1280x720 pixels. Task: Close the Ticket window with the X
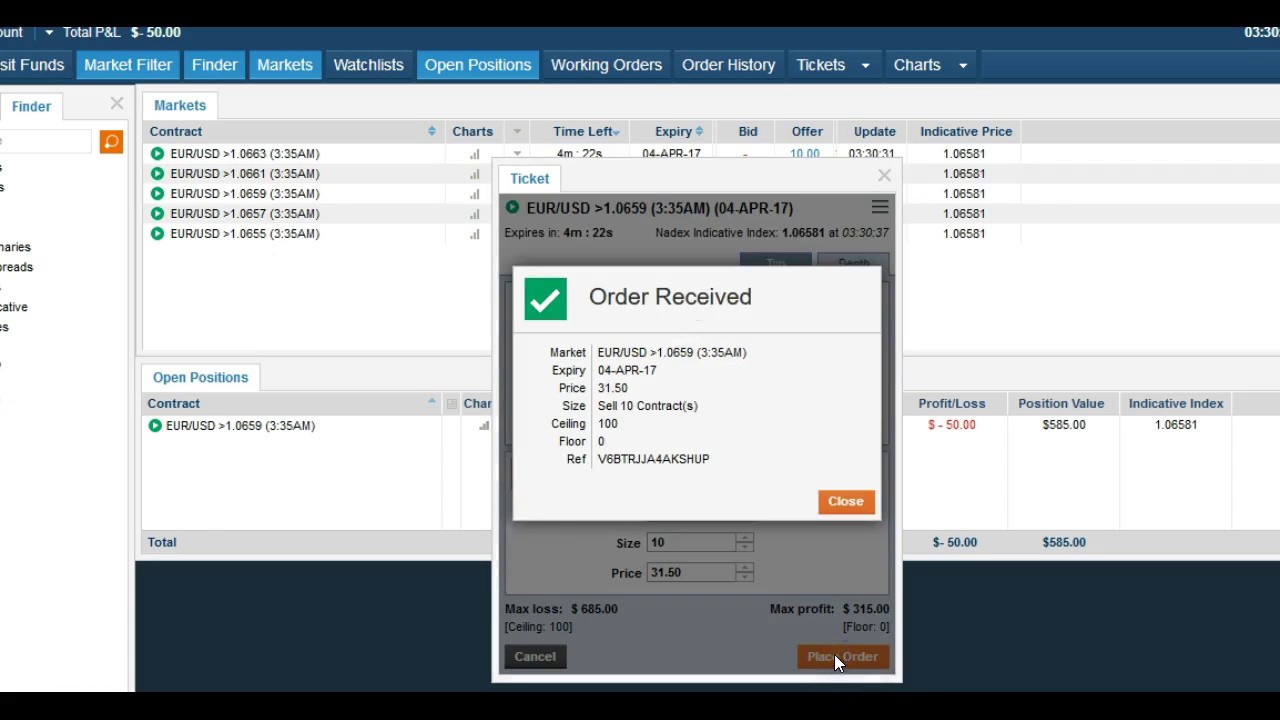[884, 175]
